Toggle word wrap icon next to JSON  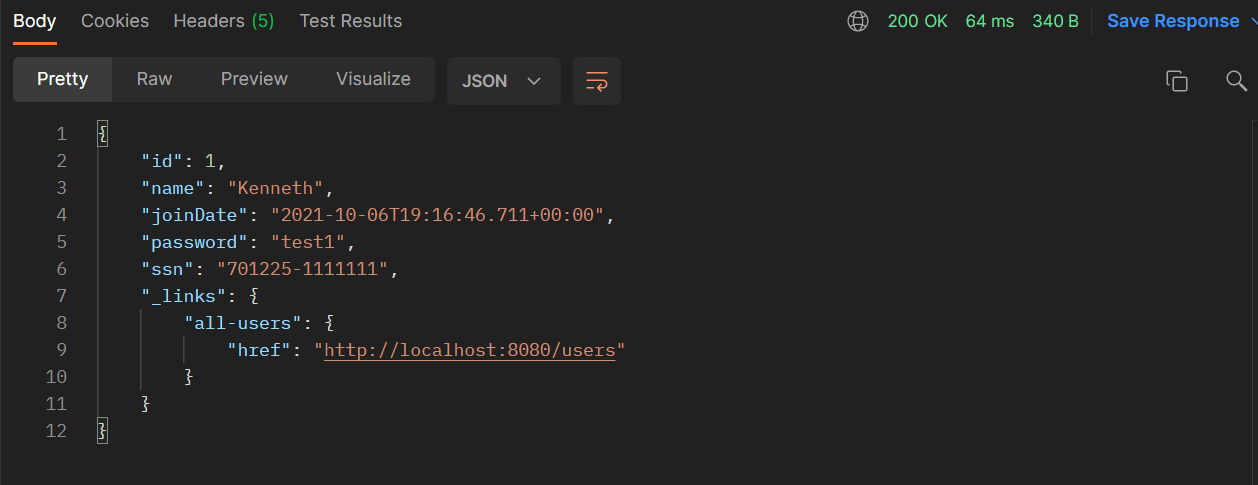[x=597, y=81]
